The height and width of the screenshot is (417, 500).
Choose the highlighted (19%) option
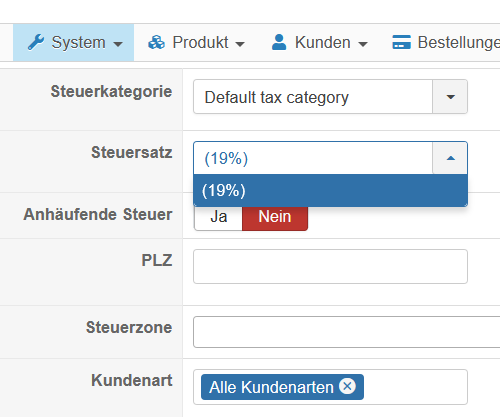click(330, 190)
